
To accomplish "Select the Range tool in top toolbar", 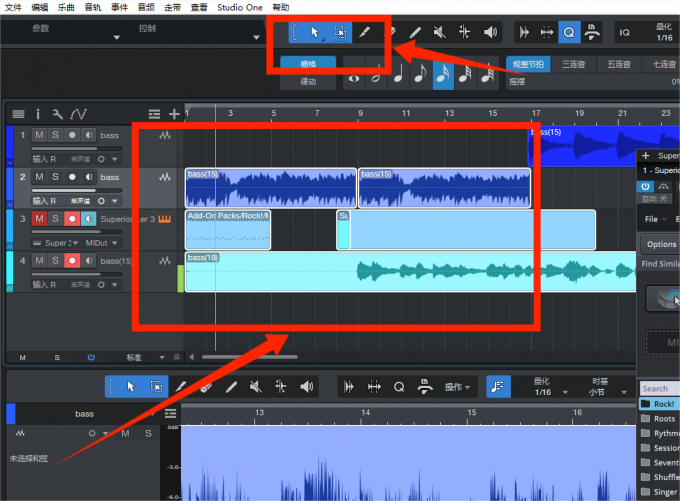I will pyautogui.click(x=339, y=33).
